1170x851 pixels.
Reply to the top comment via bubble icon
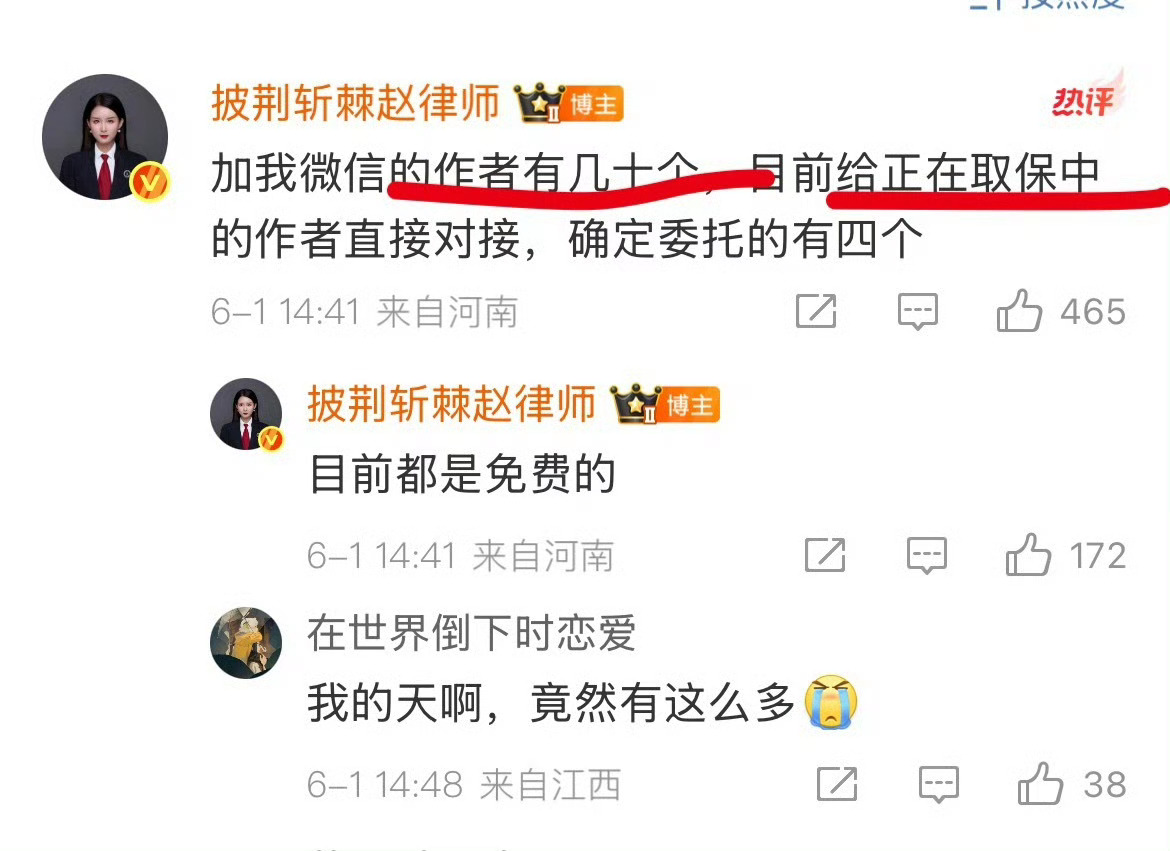[x=917, y=311]
